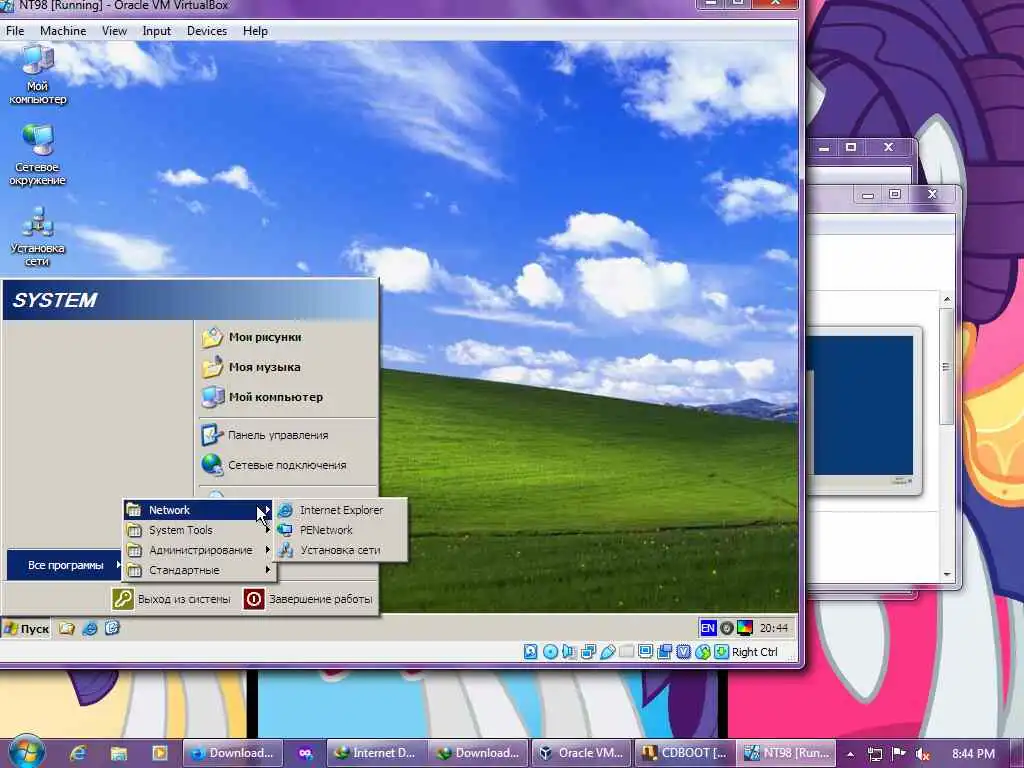Click Выход из системы button

click(172, 599)
